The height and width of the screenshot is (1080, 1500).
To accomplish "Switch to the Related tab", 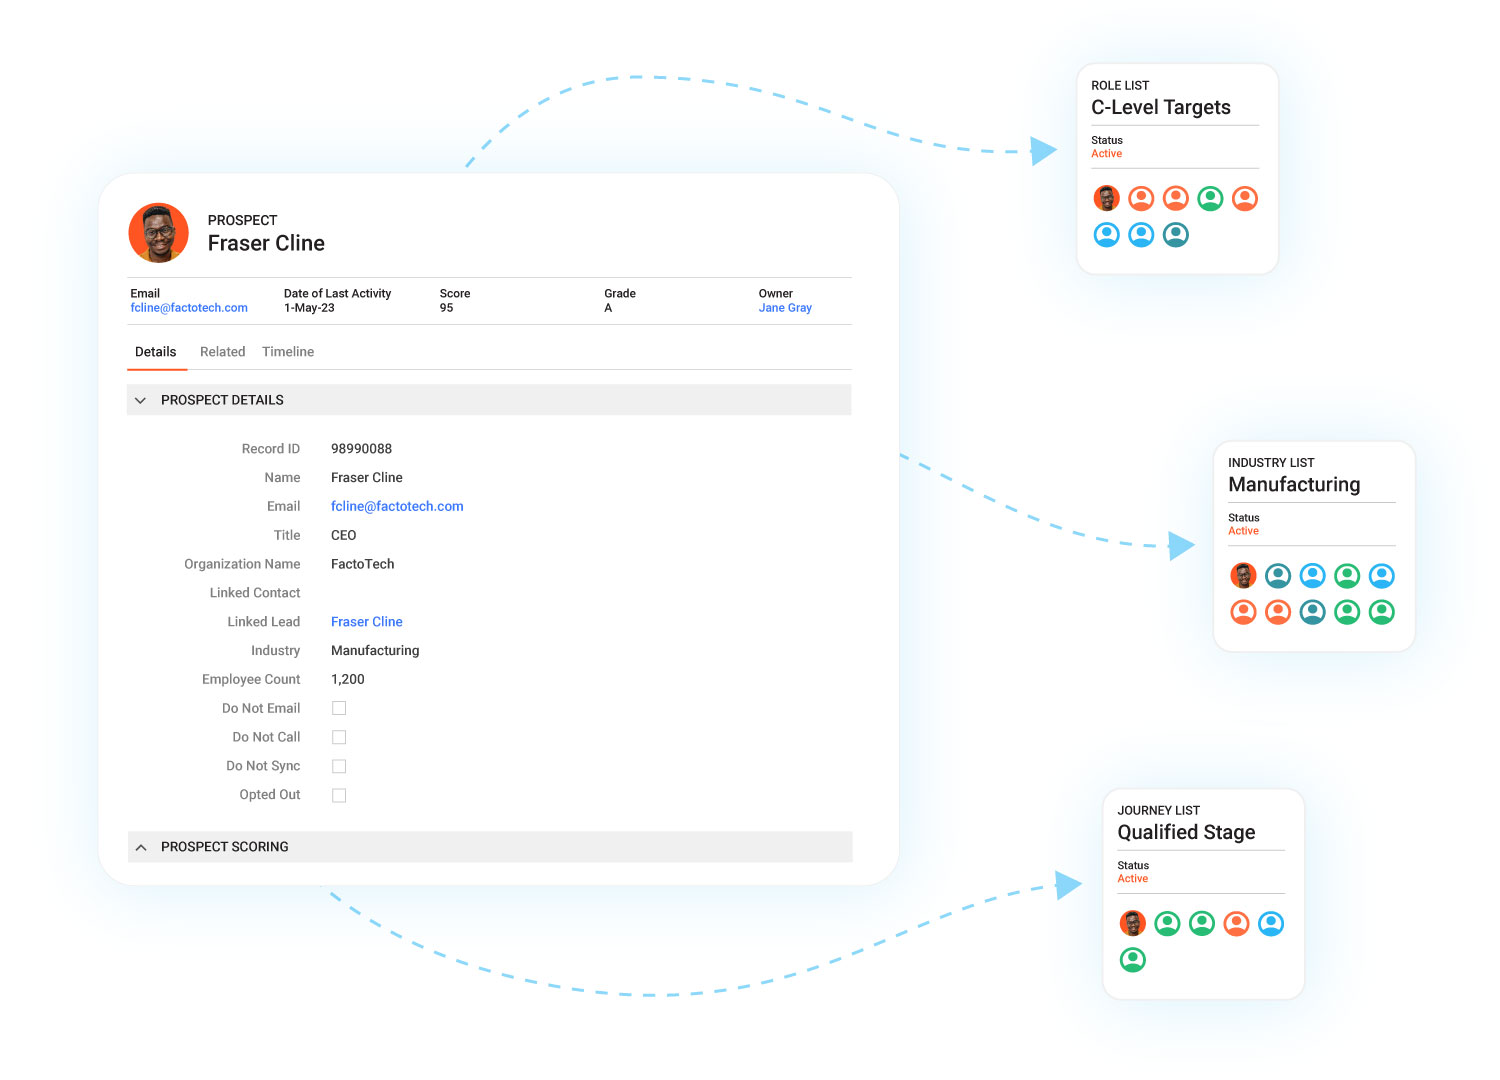I will tap(222, 351).
